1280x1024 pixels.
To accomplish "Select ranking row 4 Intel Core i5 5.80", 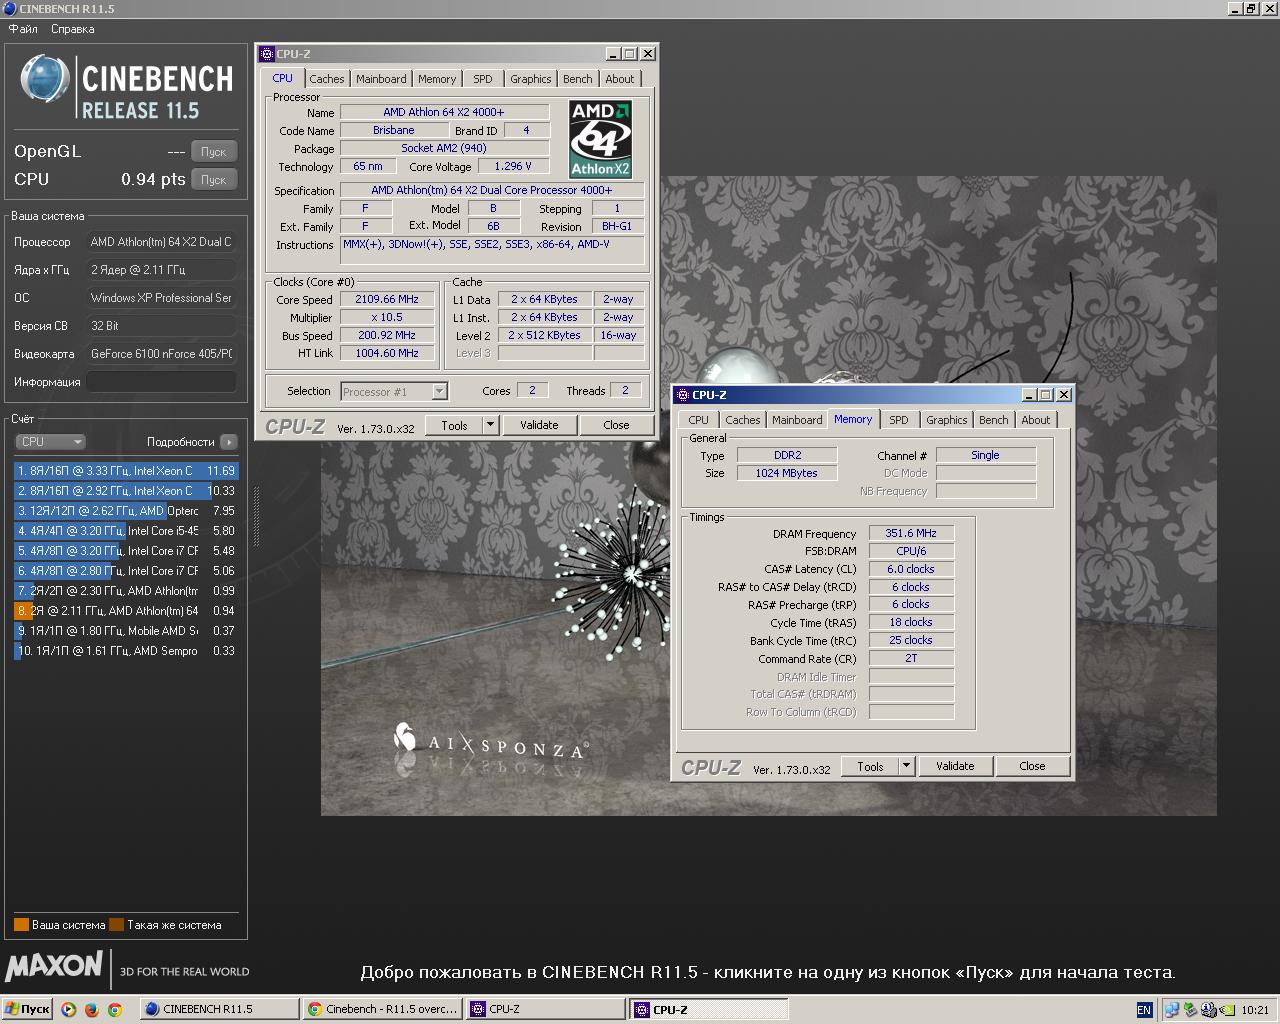I will (126, 531).
